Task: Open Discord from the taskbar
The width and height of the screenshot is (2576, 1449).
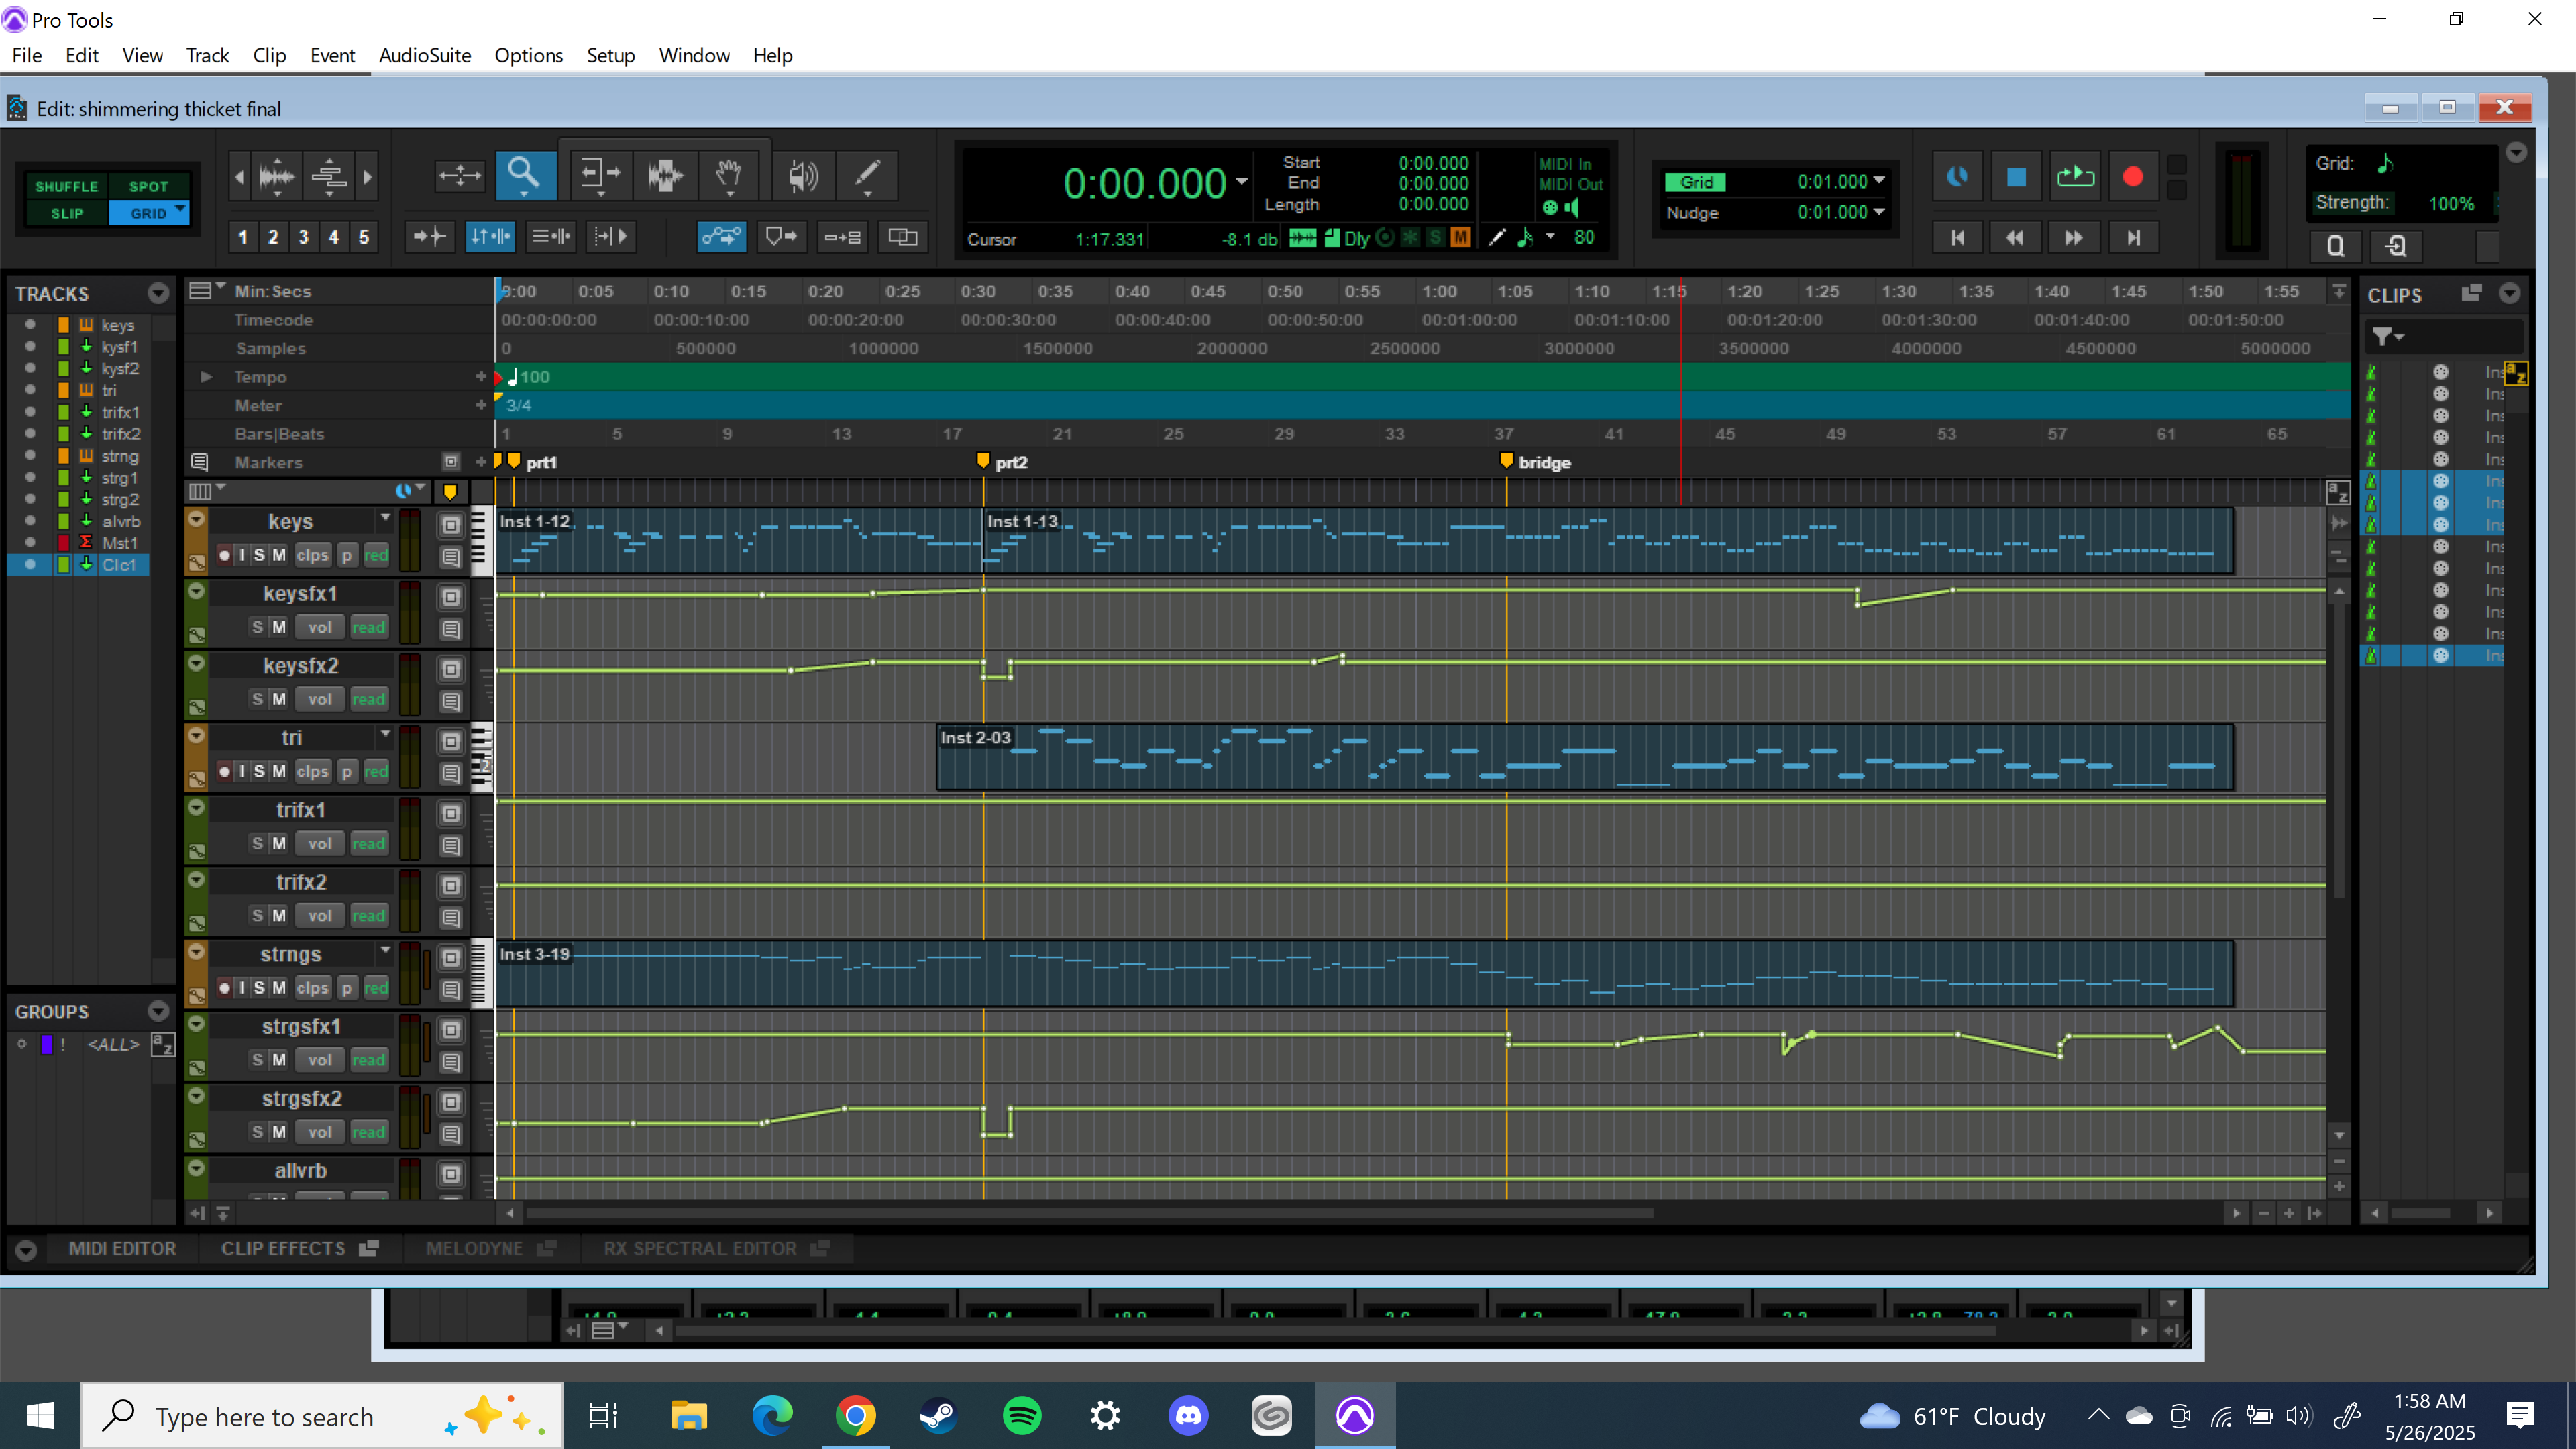Action: coord(1188,1415)
